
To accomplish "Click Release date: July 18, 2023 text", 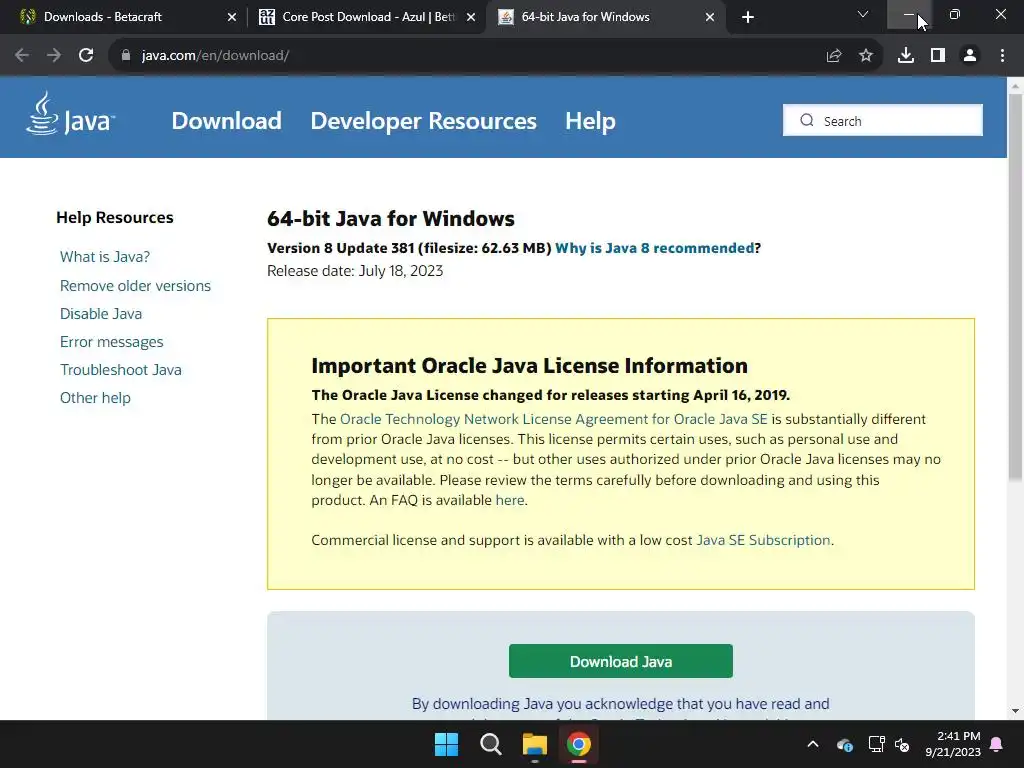I will click(x=355, y=271).
